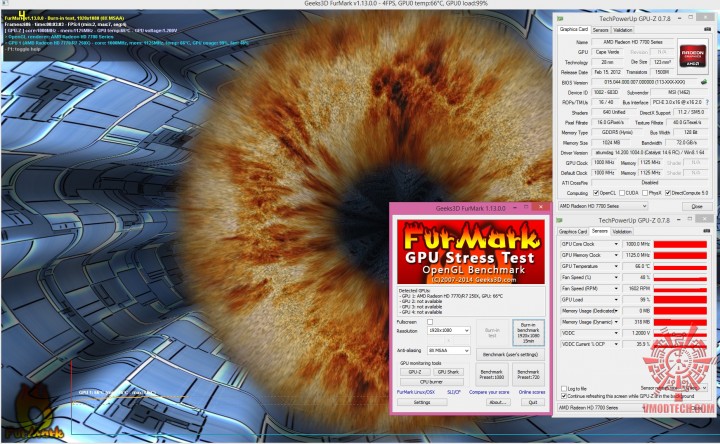Open the GPU Load sensor dropdown
720x444 pixels.
pos(616,300)
